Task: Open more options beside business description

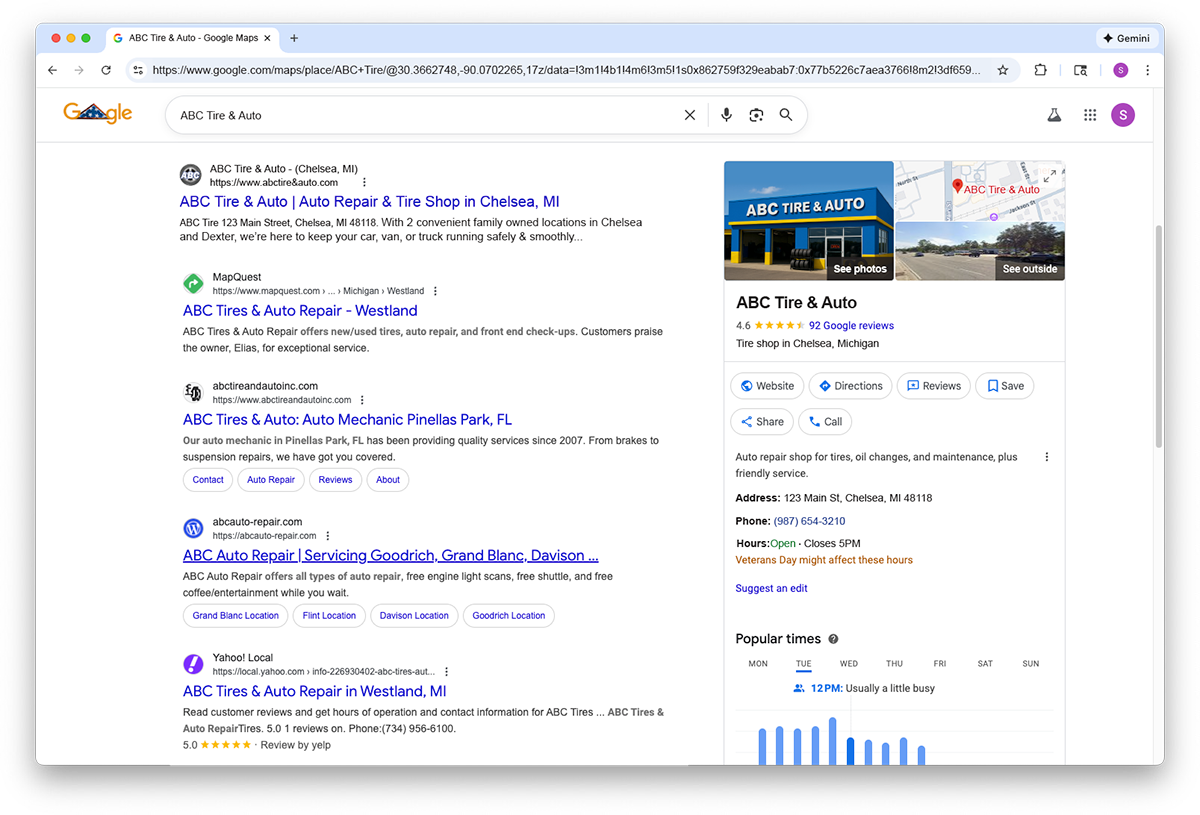Action: 1047,457
